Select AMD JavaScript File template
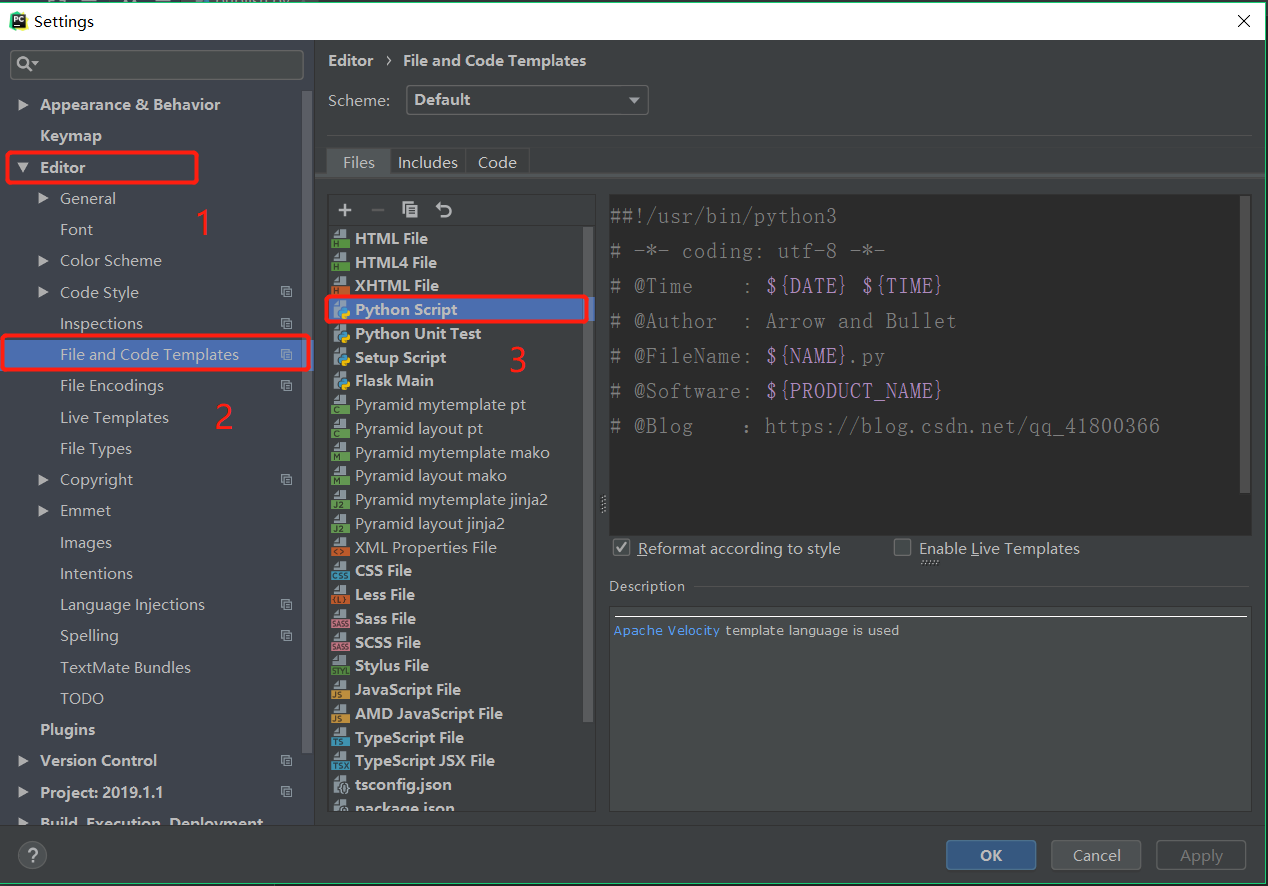1268x886 pixels. click(x=428, y=714)
